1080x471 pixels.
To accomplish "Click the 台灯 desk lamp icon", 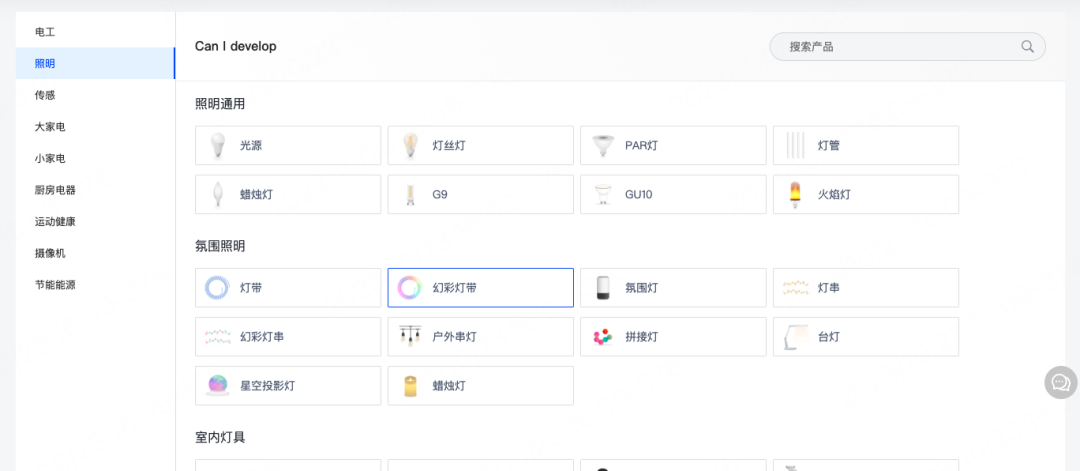I will click(x=797, y=337).
